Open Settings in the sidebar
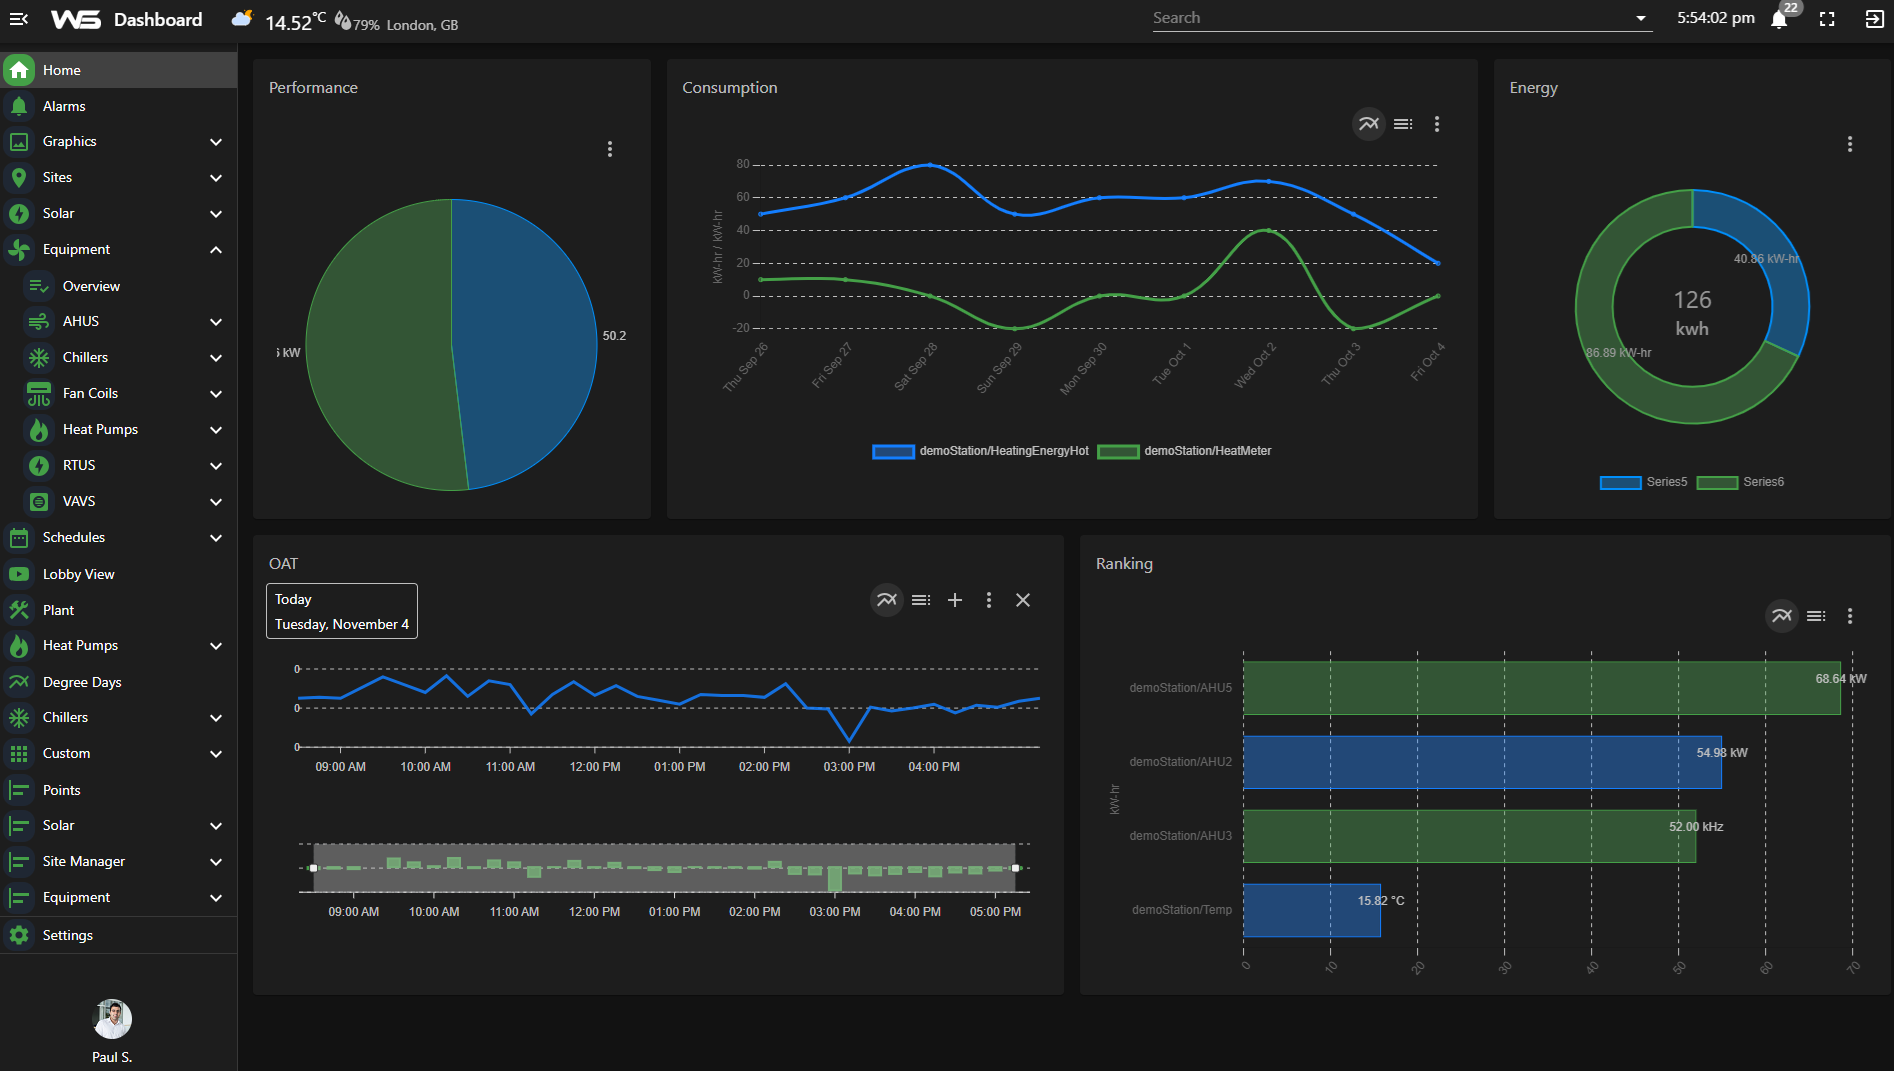1894x1071 pixels. 67,935
